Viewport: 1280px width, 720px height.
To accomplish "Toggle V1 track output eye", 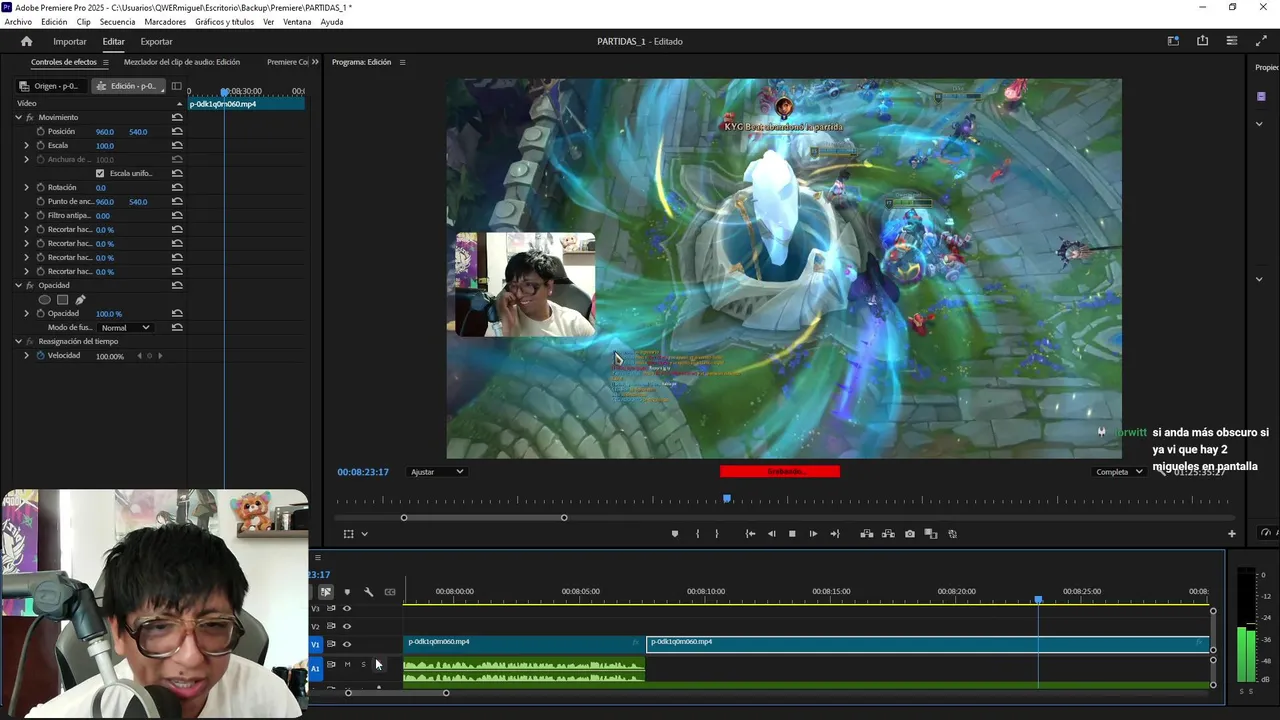I will click(347, 644).
